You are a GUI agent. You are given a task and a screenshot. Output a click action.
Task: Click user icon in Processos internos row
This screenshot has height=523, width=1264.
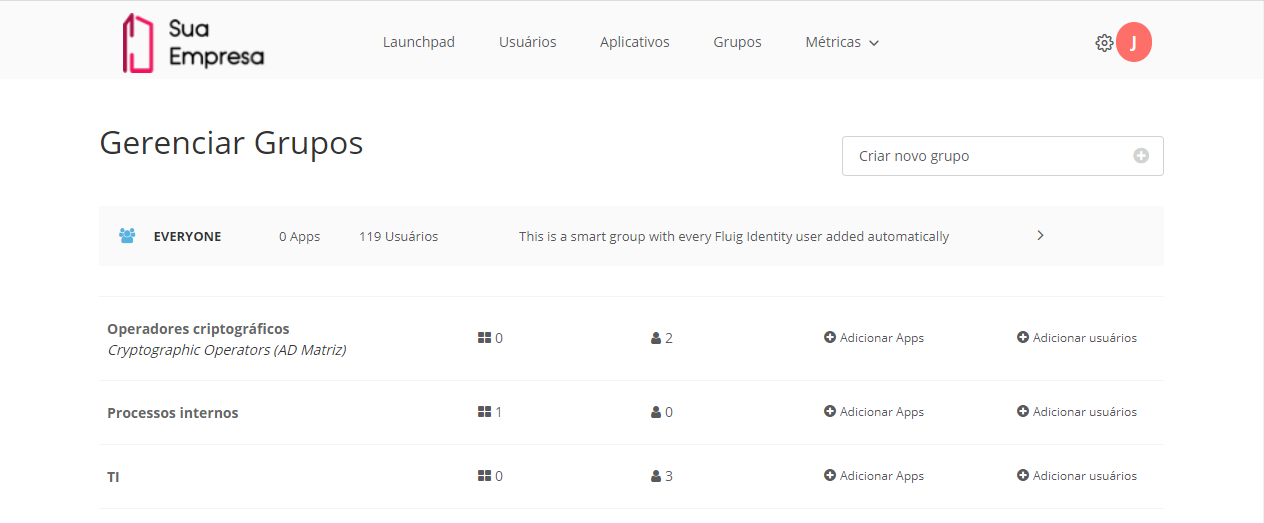656,412
